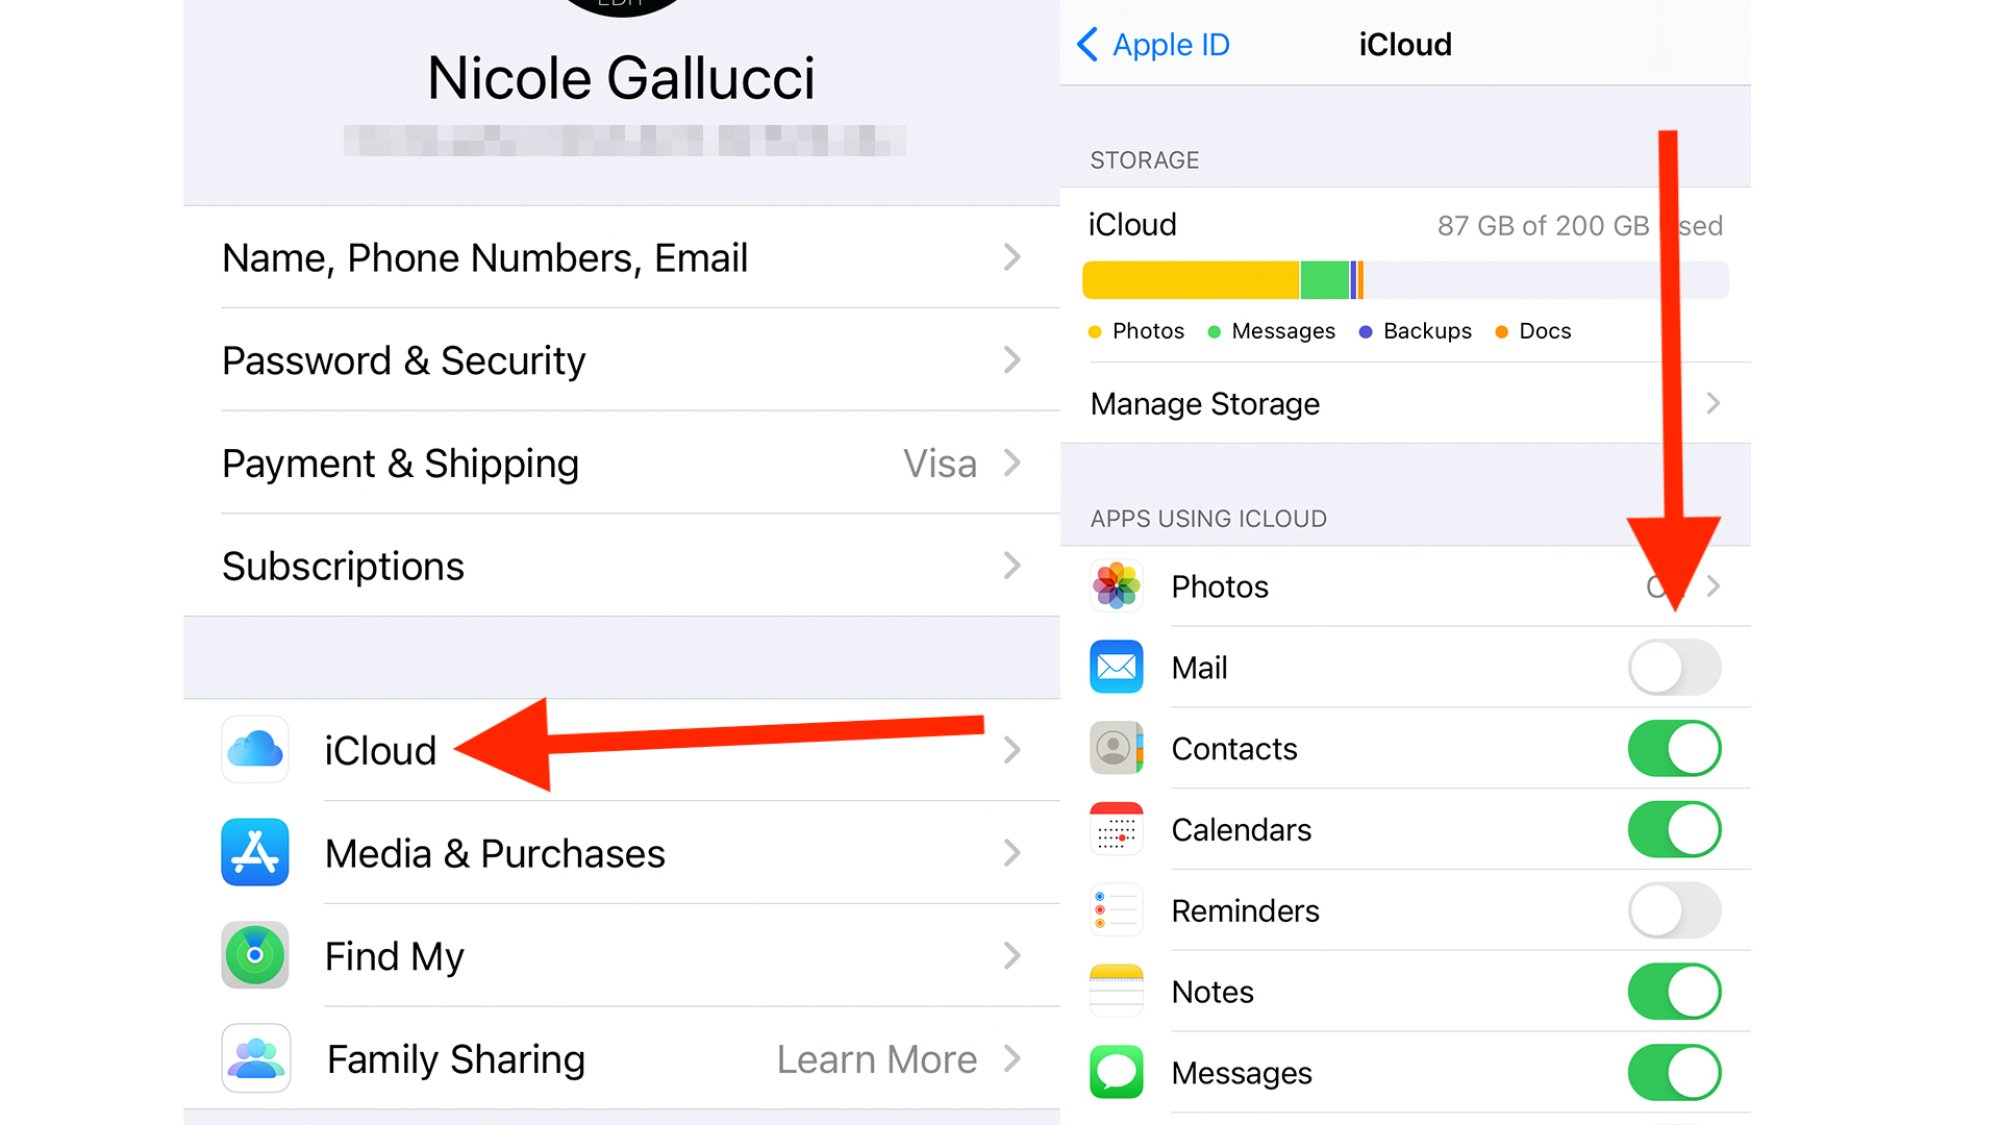Enable the Mail iCloud toggle
This screenshot has width=2000, height=1125.
pos(1675,667)
